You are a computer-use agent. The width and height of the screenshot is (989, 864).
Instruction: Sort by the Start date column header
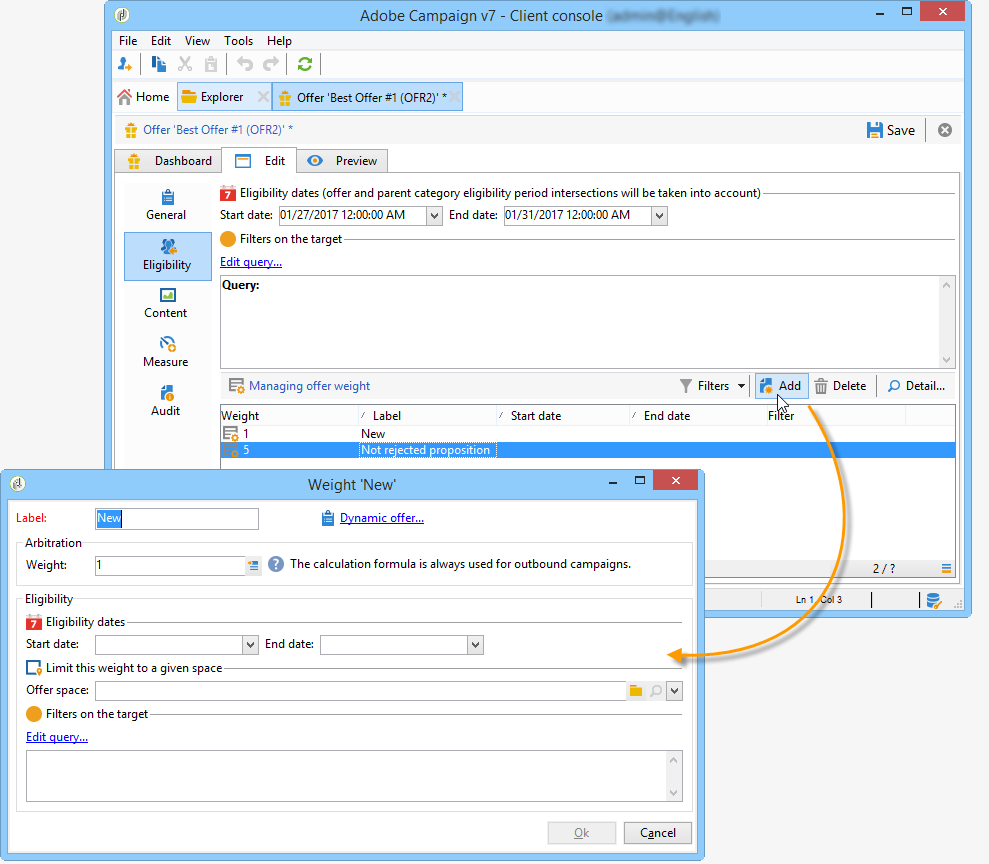coord(563,416)
